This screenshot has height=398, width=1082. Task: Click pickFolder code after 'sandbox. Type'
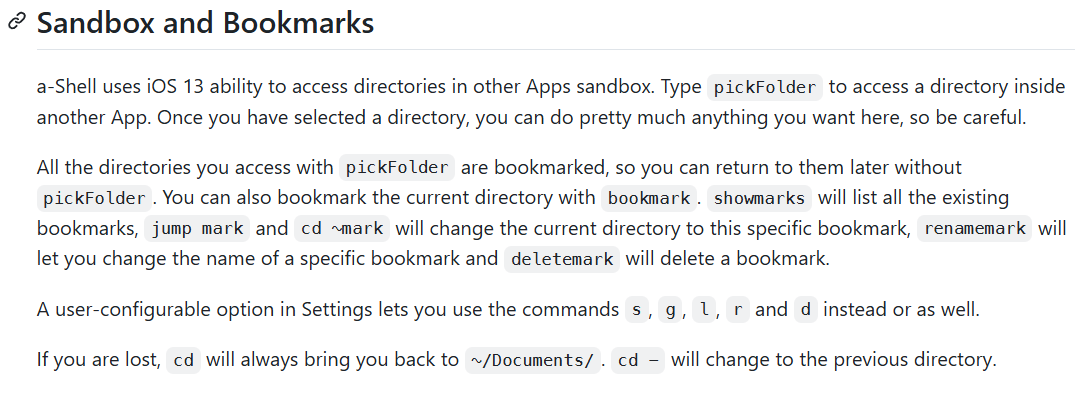pyautogui.click(x=765, y=88)
